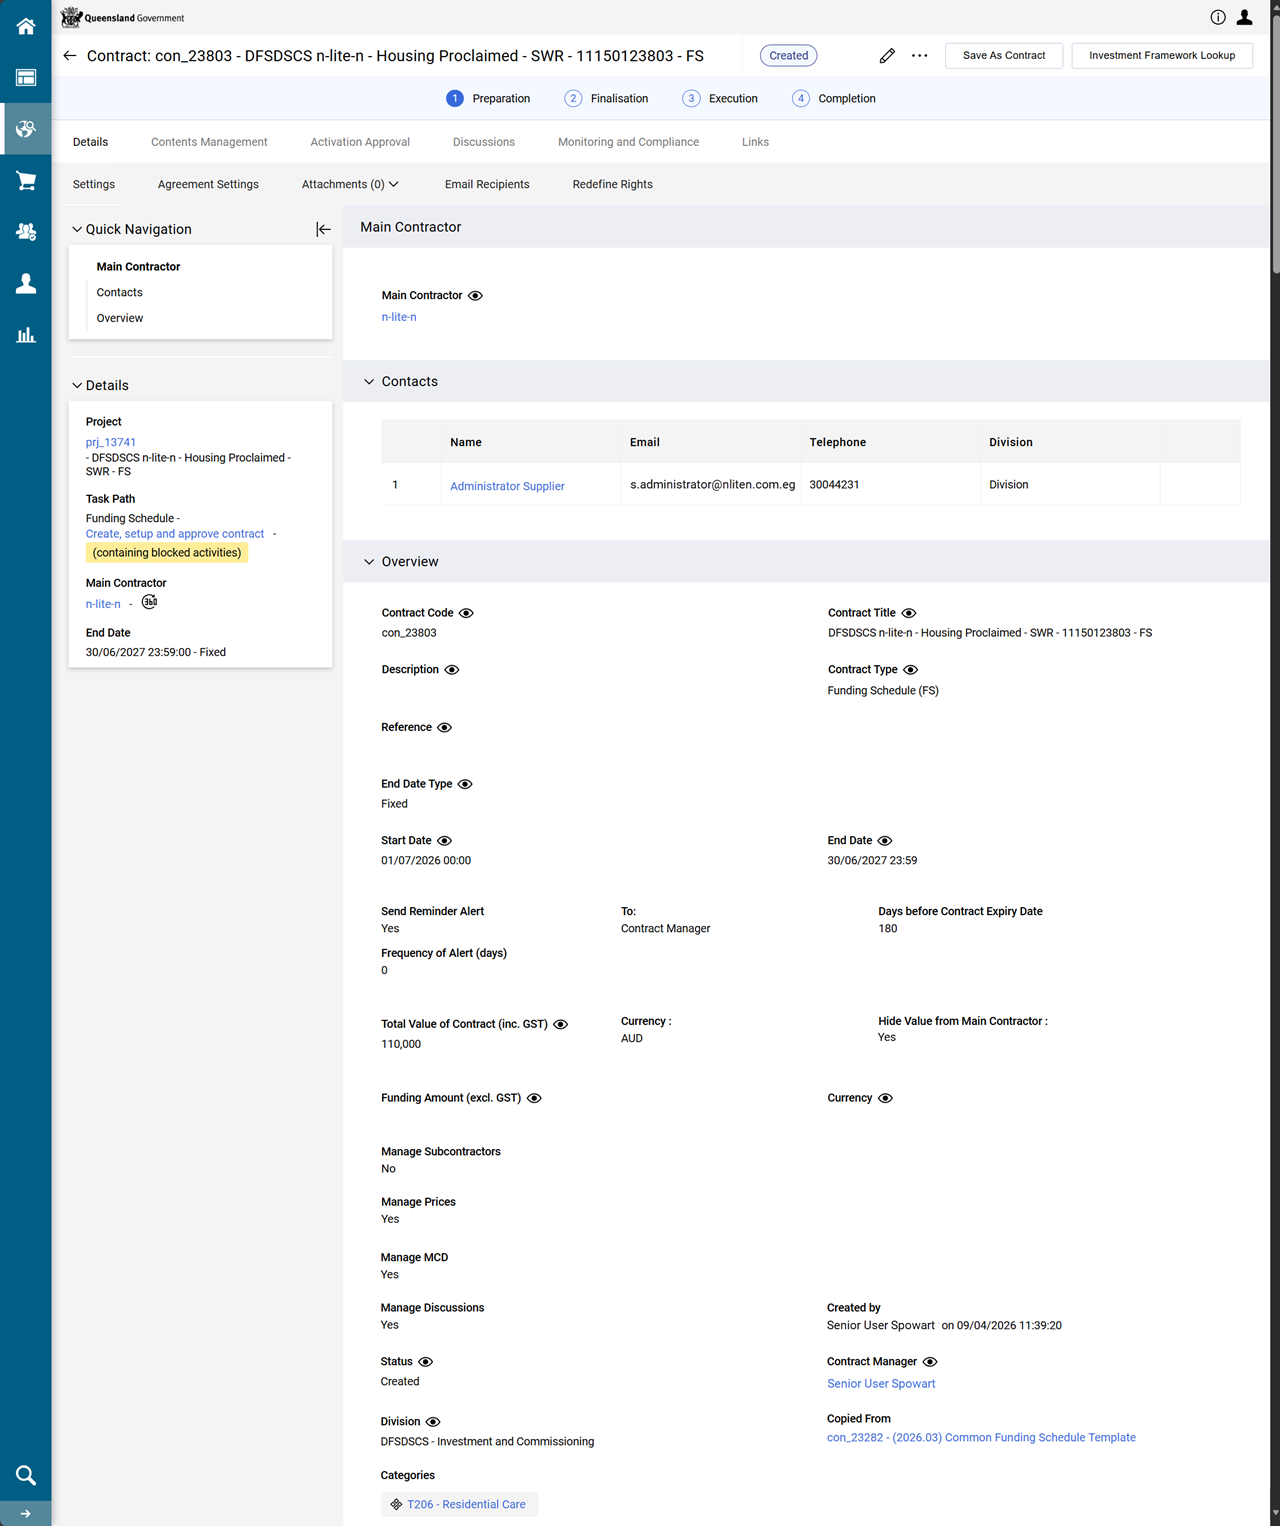Viewport: 1280px width, 1526px height.
Task: Switch to the Contents Management tab
Action: tap(209, 142)
